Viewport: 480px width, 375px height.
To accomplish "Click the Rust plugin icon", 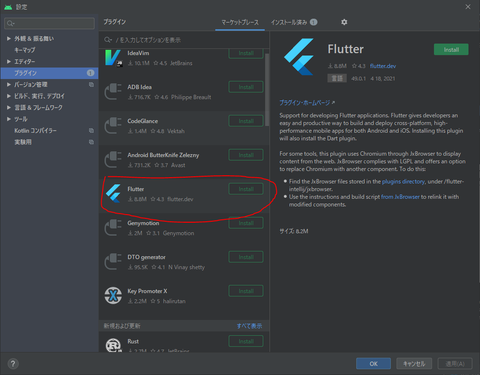I will coord(113,345).
